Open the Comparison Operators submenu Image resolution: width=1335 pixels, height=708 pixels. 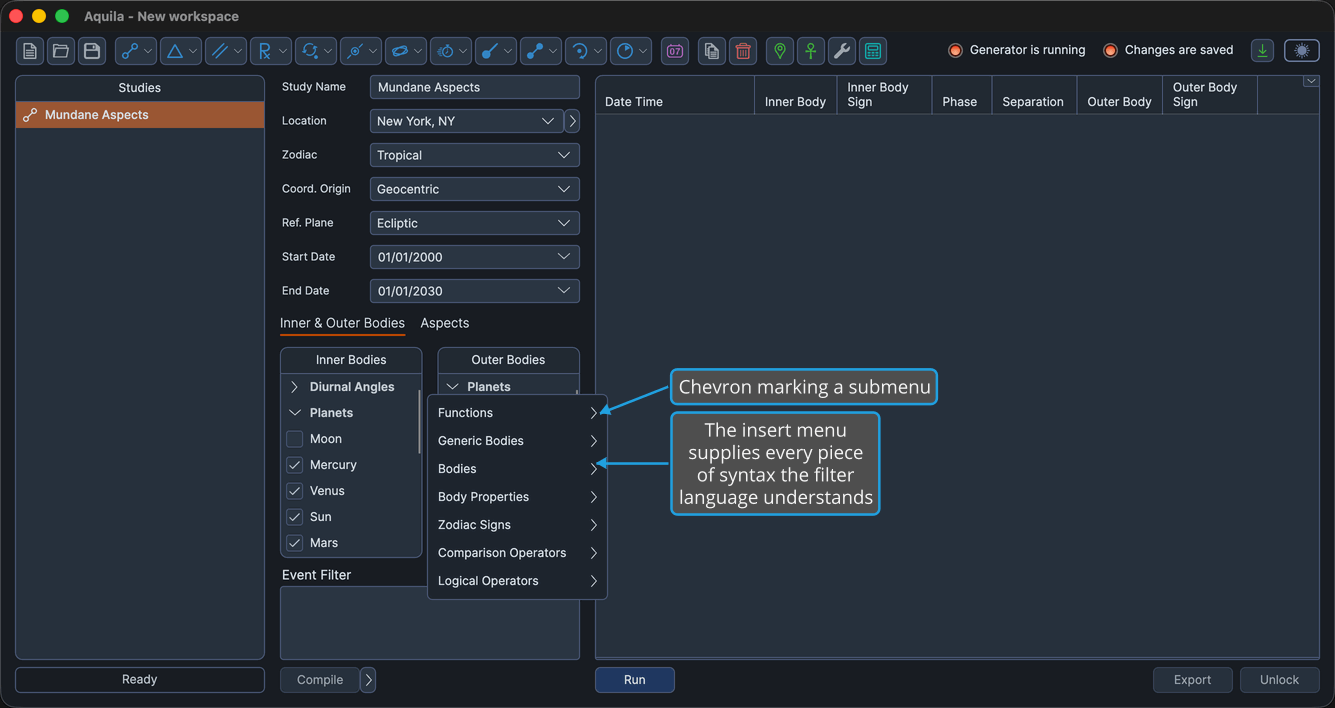pyautogui.click(x=517, y=553)
